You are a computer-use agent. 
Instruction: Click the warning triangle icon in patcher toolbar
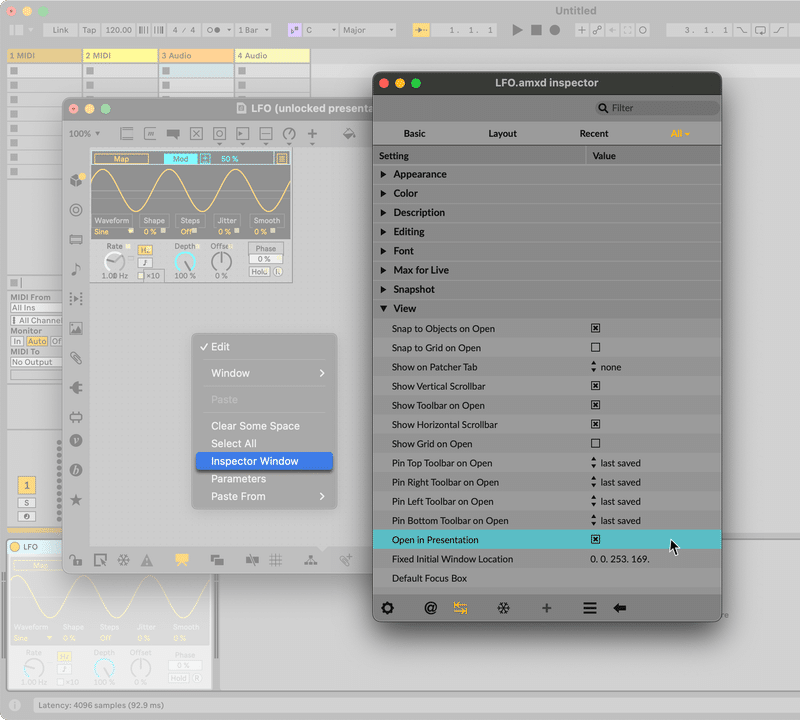[147, 560]
